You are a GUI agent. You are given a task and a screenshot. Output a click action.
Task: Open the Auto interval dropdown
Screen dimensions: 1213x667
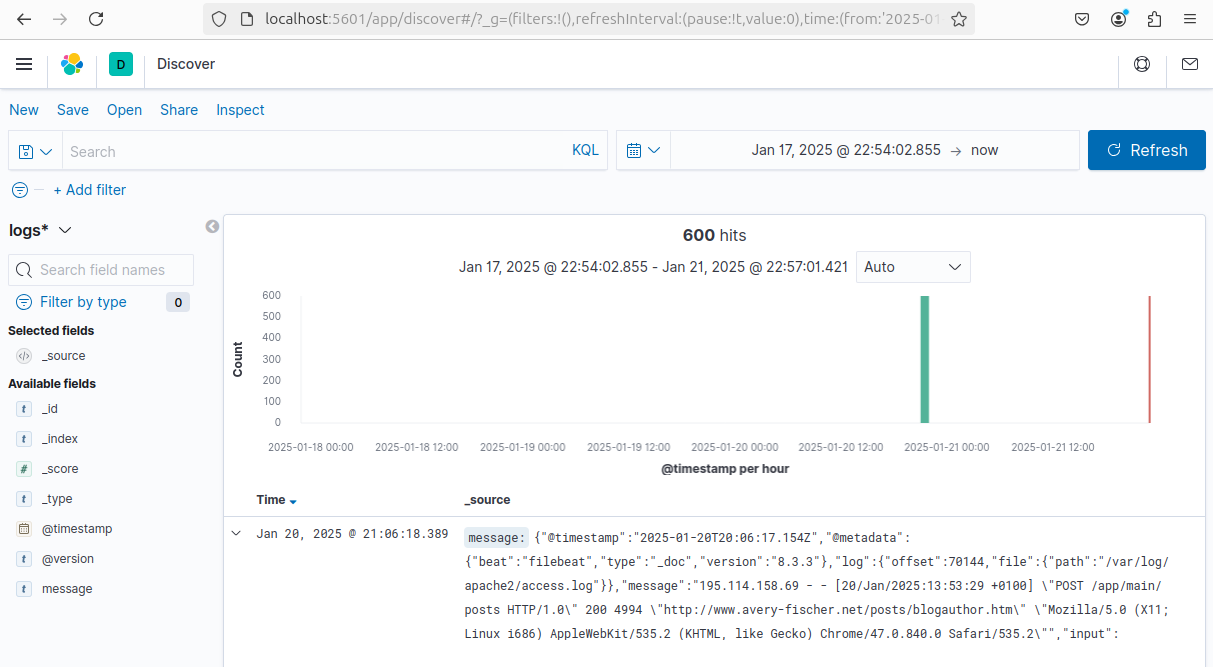click(912, 267)
